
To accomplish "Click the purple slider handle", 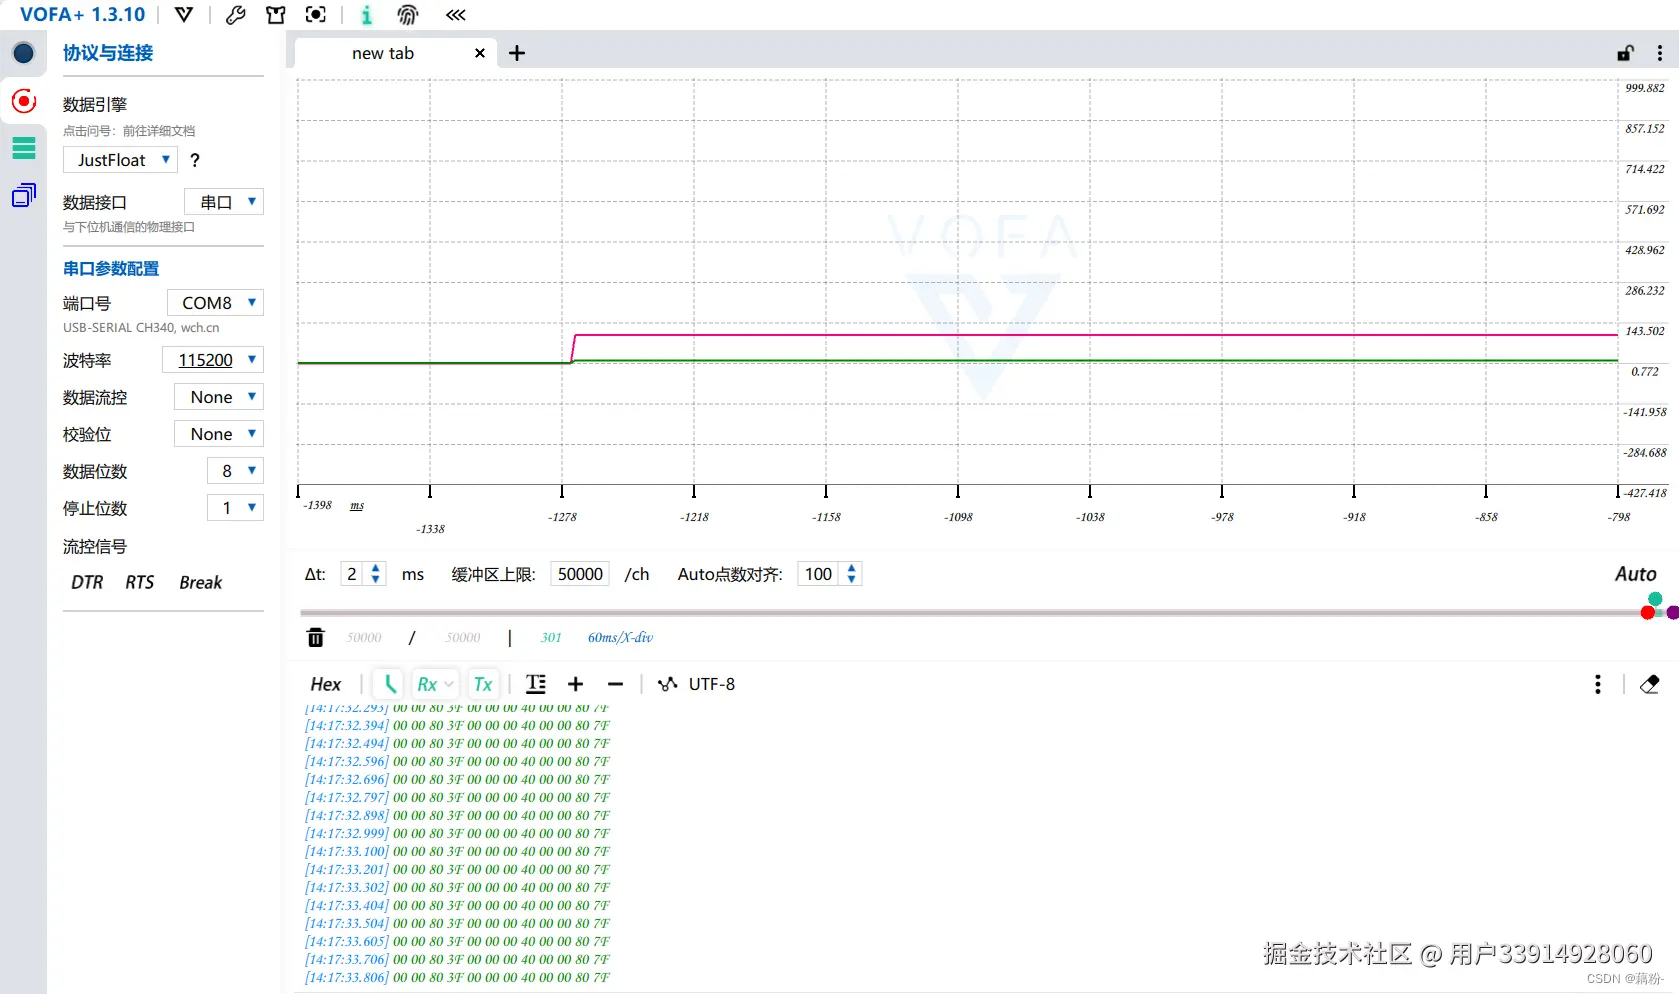I will click(x=1673, y=612).
